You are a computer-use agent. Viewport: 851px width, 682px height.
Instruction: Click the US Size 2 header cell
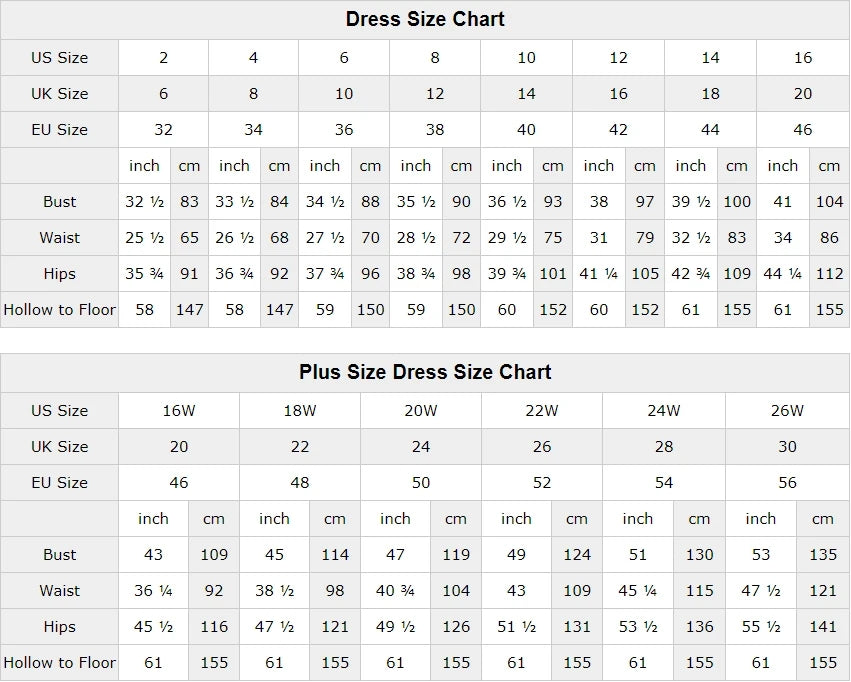tap(164, 58)
